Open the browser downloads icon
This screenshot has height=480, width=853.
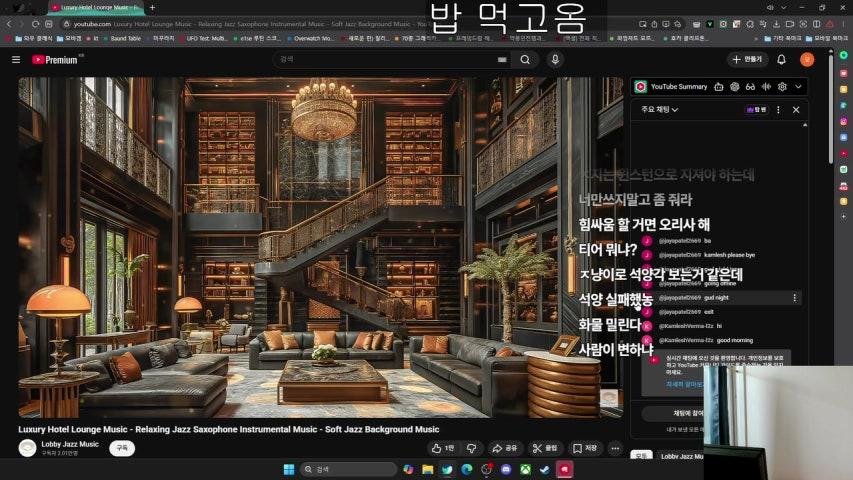pyautogui.click(x=776, y=24)
